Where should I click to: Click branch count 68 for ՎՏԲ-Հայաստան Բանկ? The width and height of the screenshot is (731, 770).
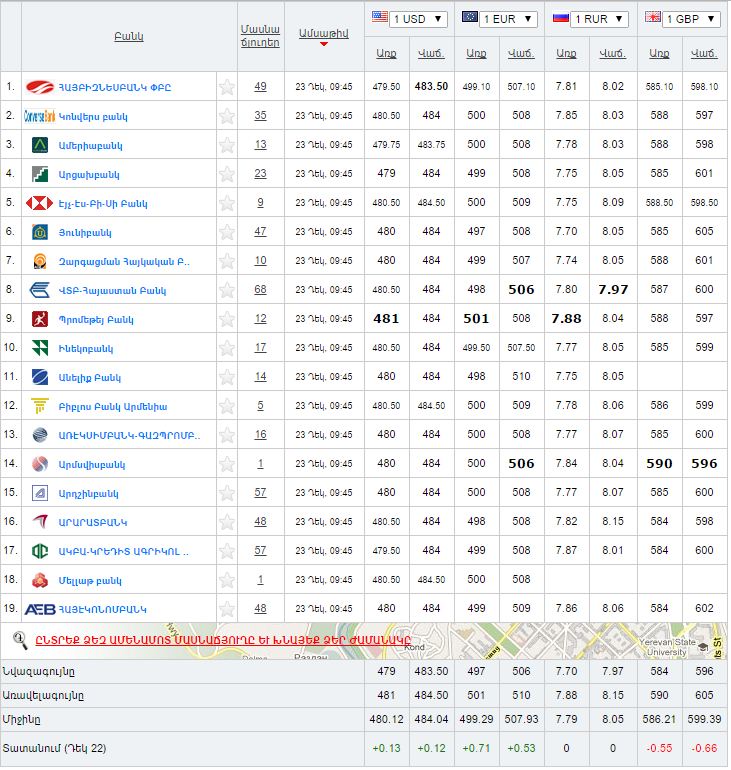[260, 290]
